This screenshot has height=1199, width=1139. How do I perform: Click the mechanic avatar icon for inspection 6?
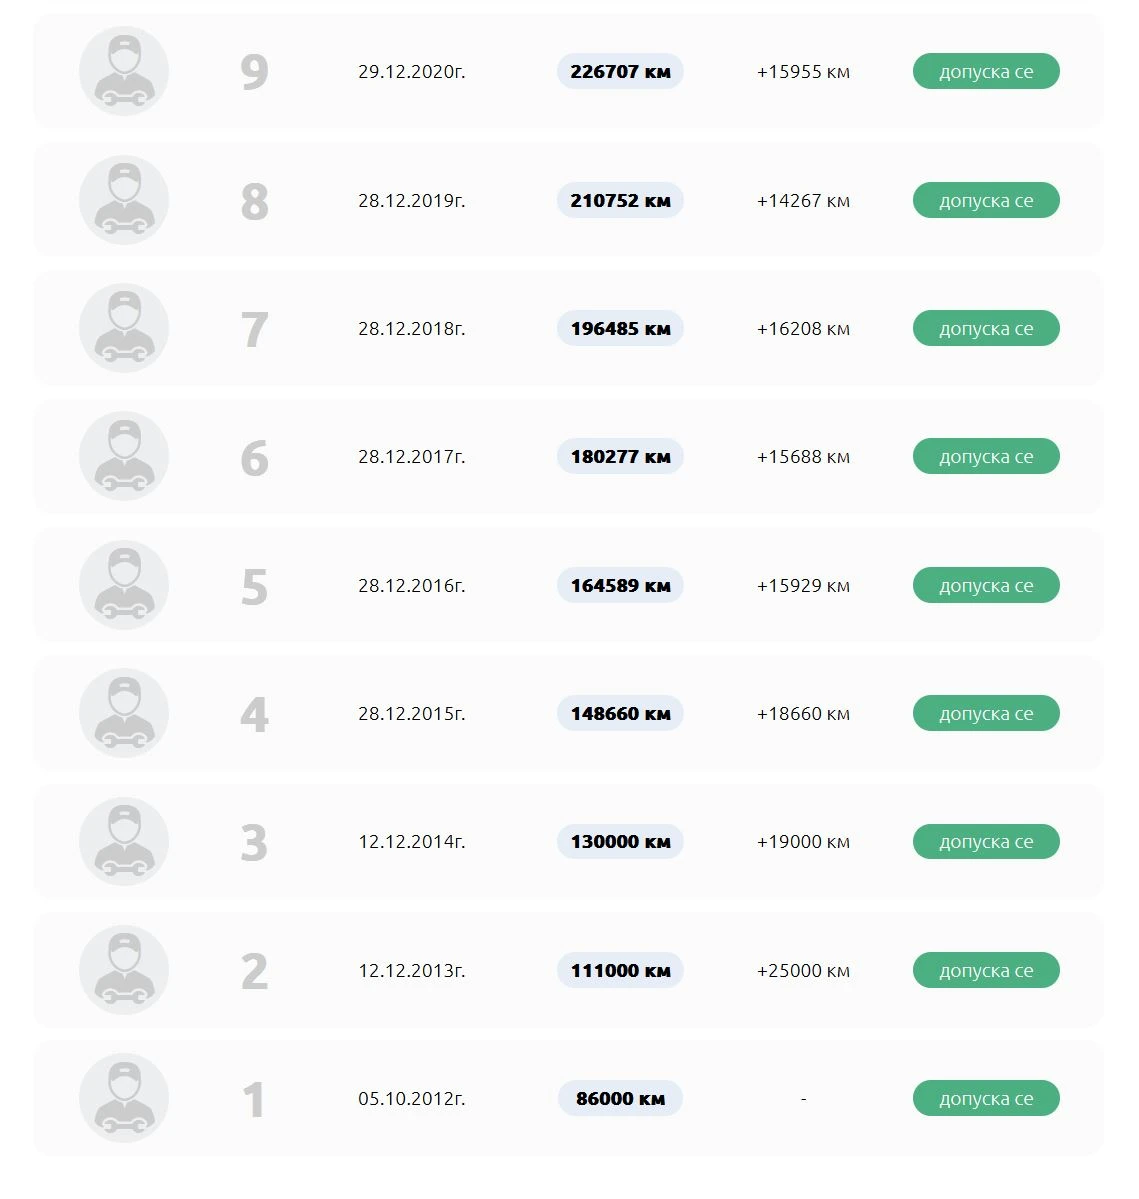[x=124, y=456]
